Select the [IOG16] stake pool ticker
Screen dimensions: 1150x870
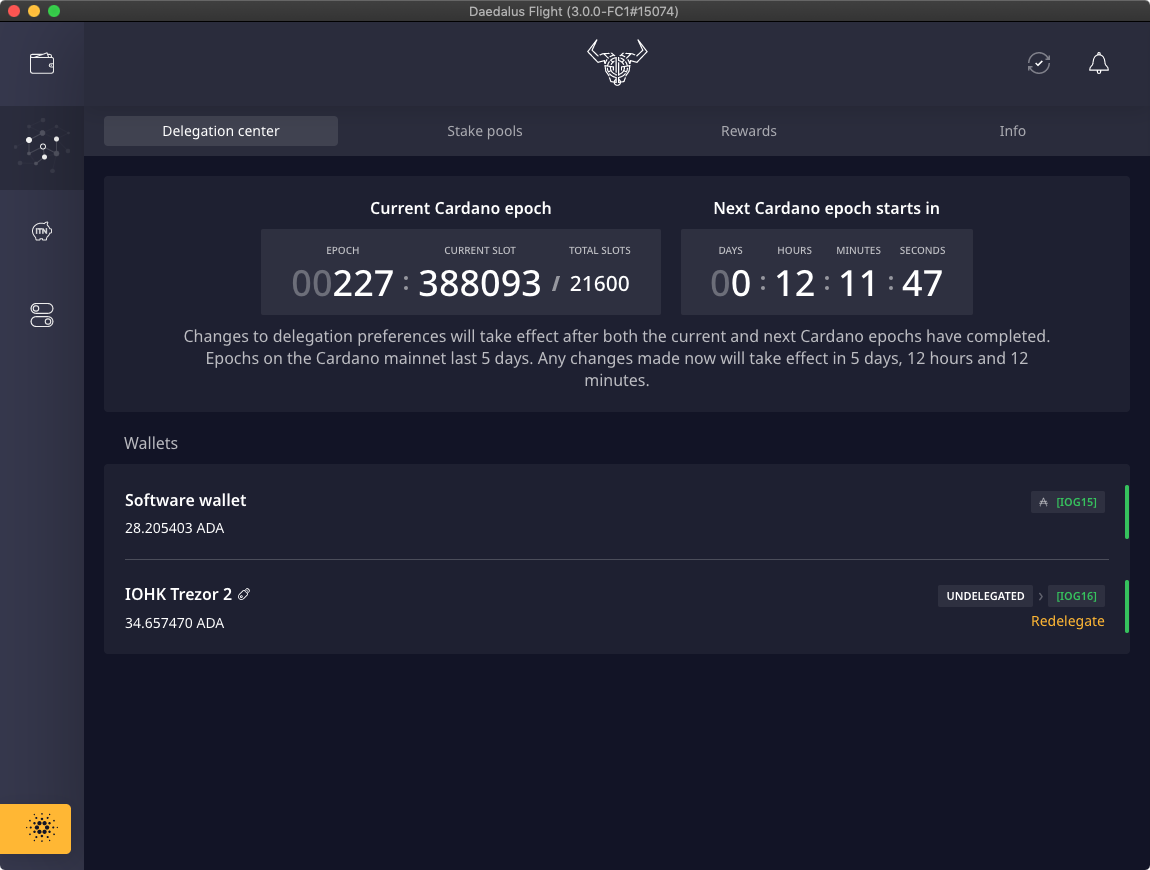coord(1076,596)
